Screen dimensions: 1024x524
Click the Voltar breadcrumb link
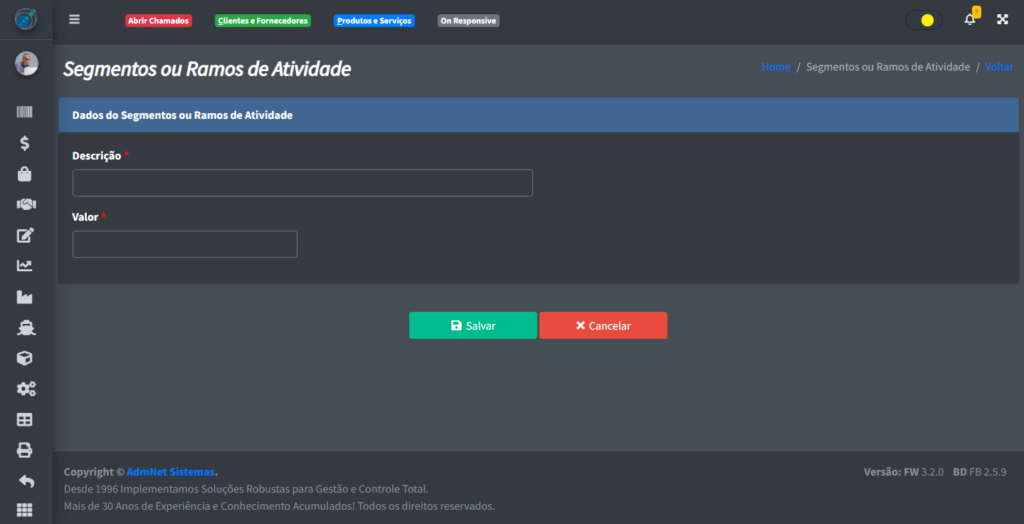point(998,67)
